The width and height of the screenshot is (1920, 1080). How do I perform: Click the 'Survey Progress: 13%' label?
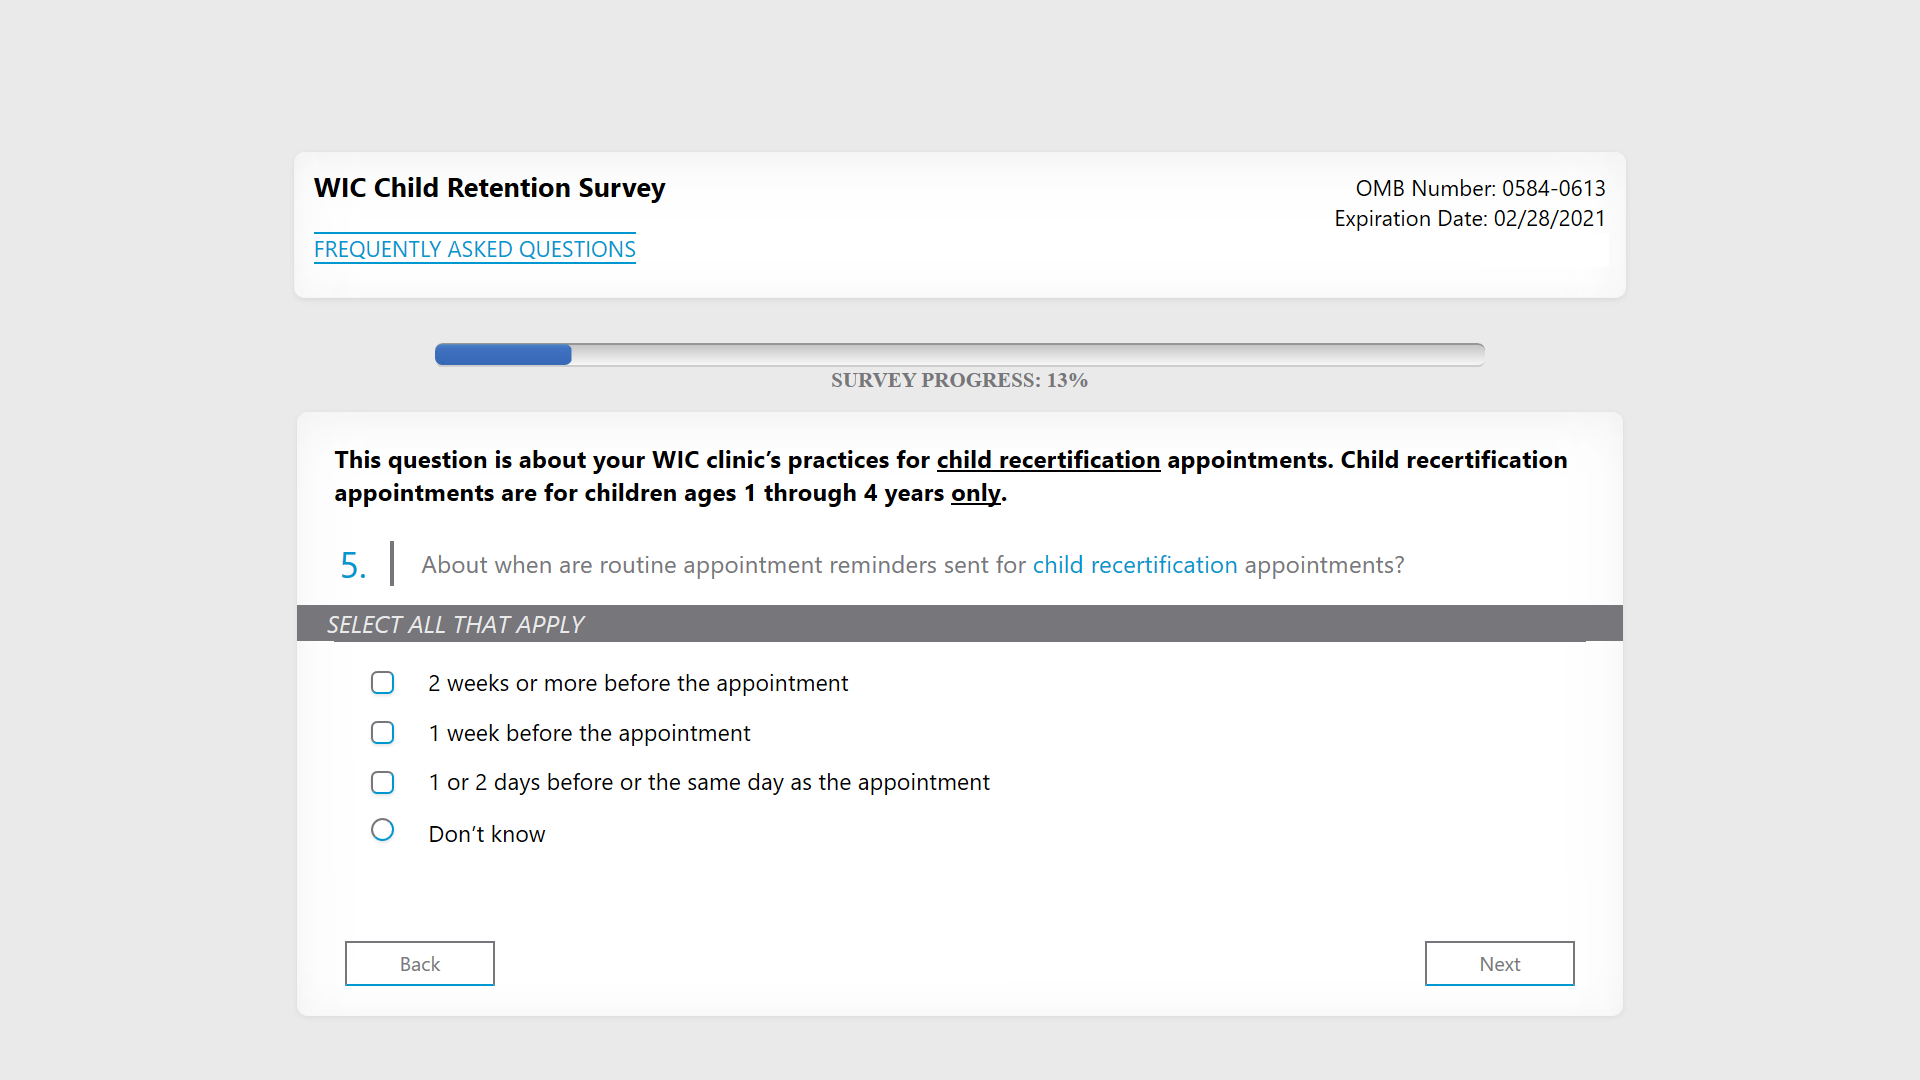point(959,380)
